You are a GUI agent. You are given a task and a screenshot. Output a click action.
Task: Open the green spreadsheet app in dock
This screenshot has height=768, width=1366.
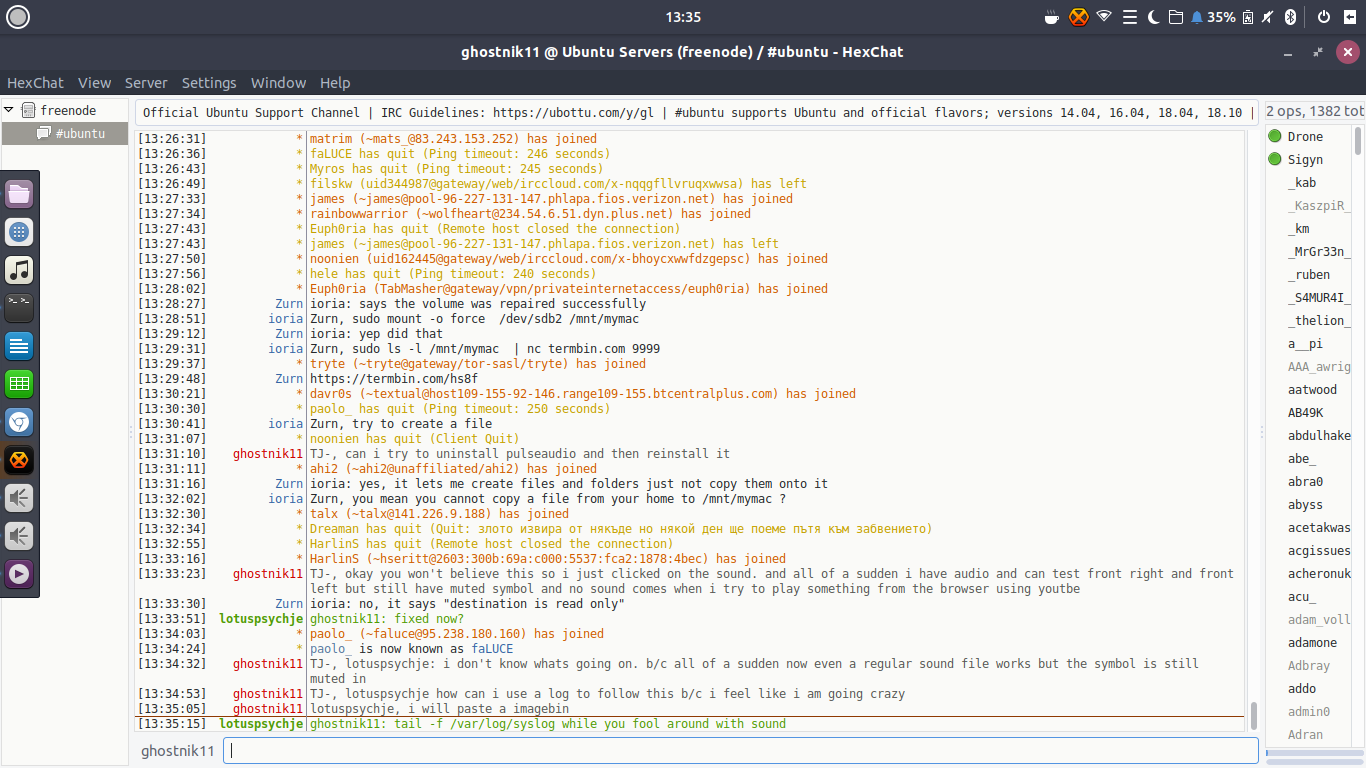19,384
